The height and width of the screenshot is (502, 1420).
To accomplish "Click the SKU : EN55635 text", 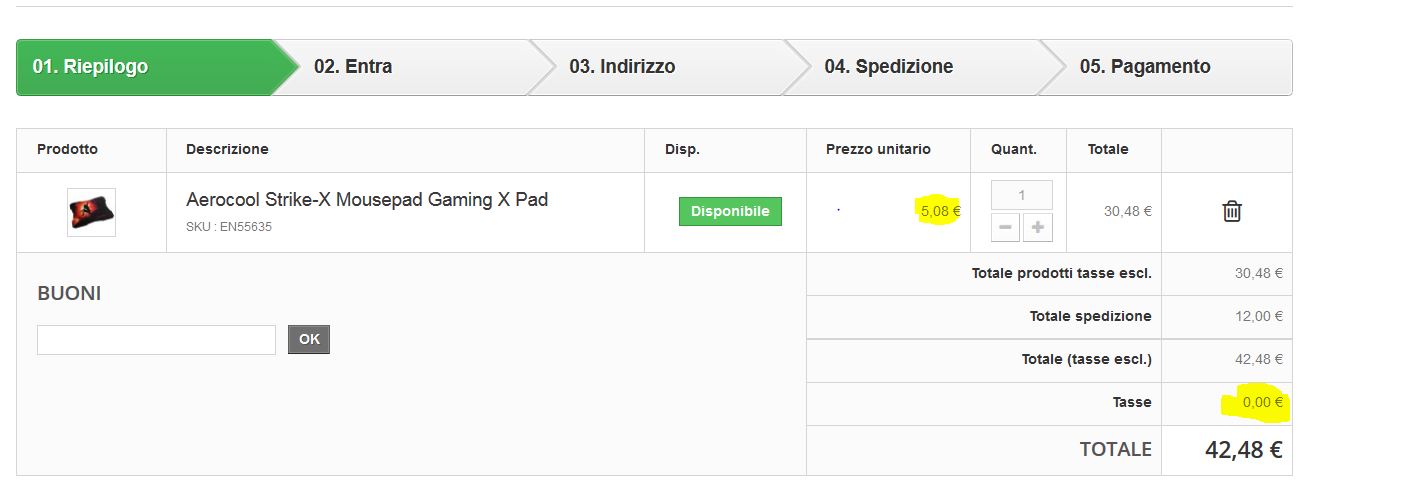I will click(x=229, y=227).
